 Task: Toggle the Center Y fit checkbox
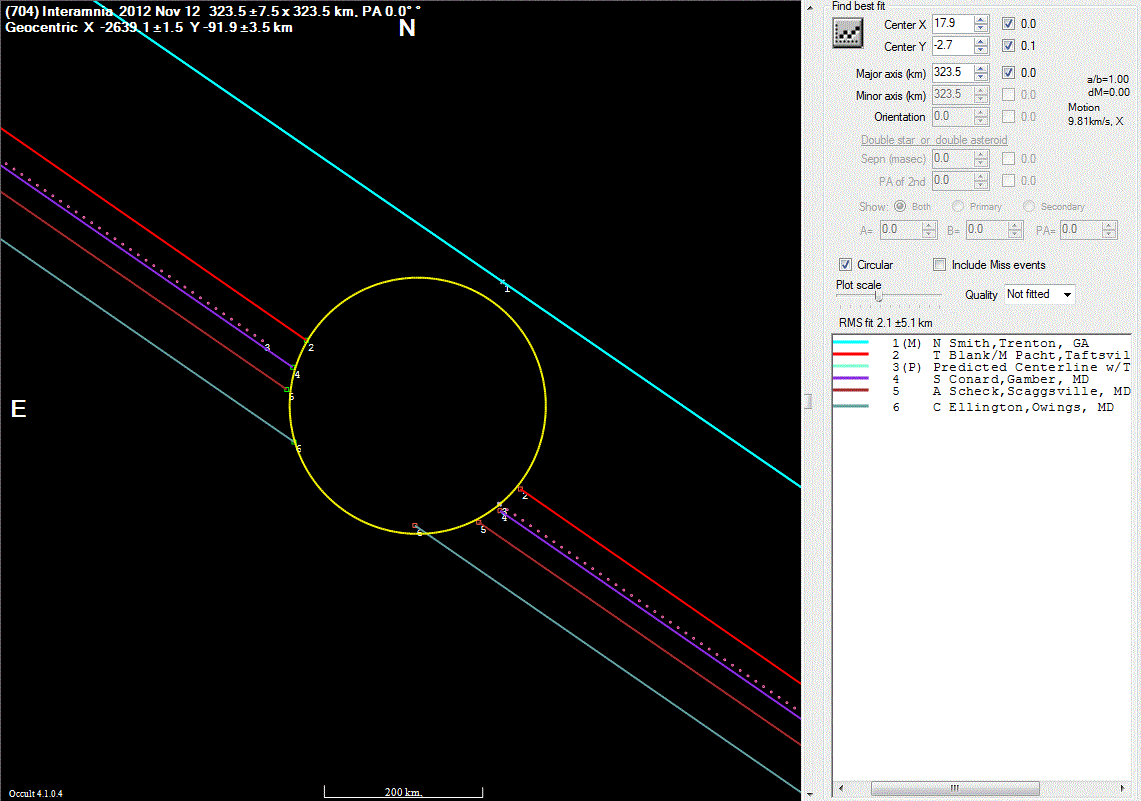coord(1009,46)
